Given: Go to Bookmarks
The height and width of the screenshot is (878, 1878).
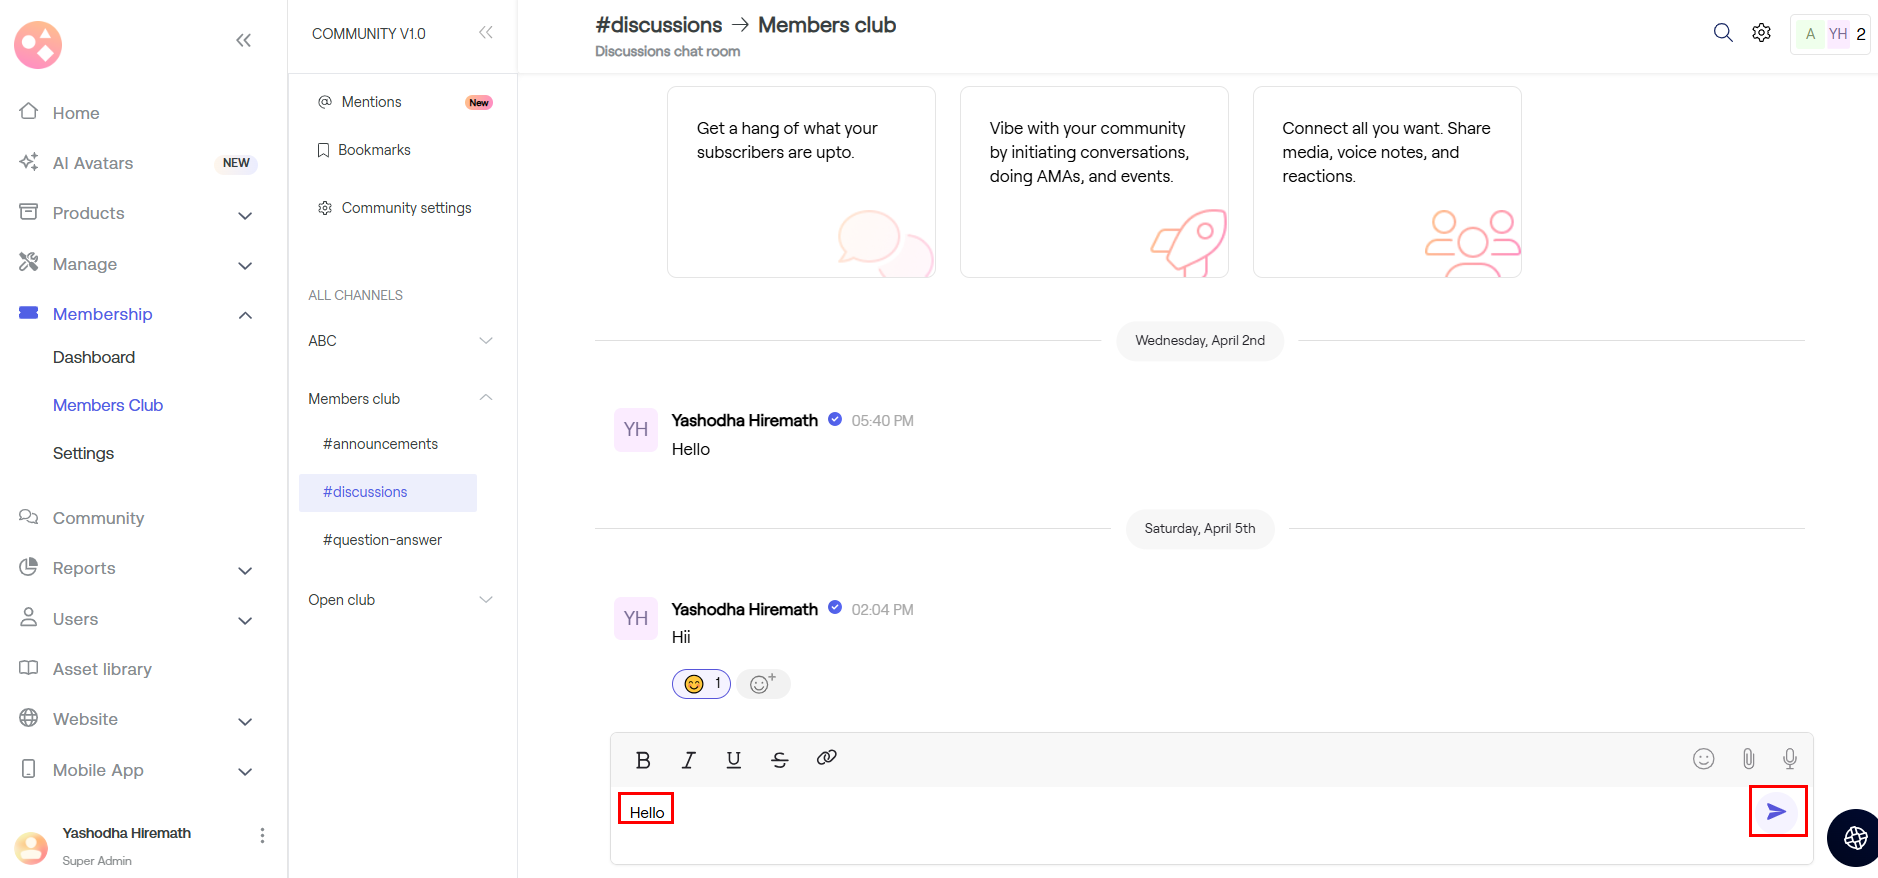Looking at the screenshot, I should tap(374, 150).
